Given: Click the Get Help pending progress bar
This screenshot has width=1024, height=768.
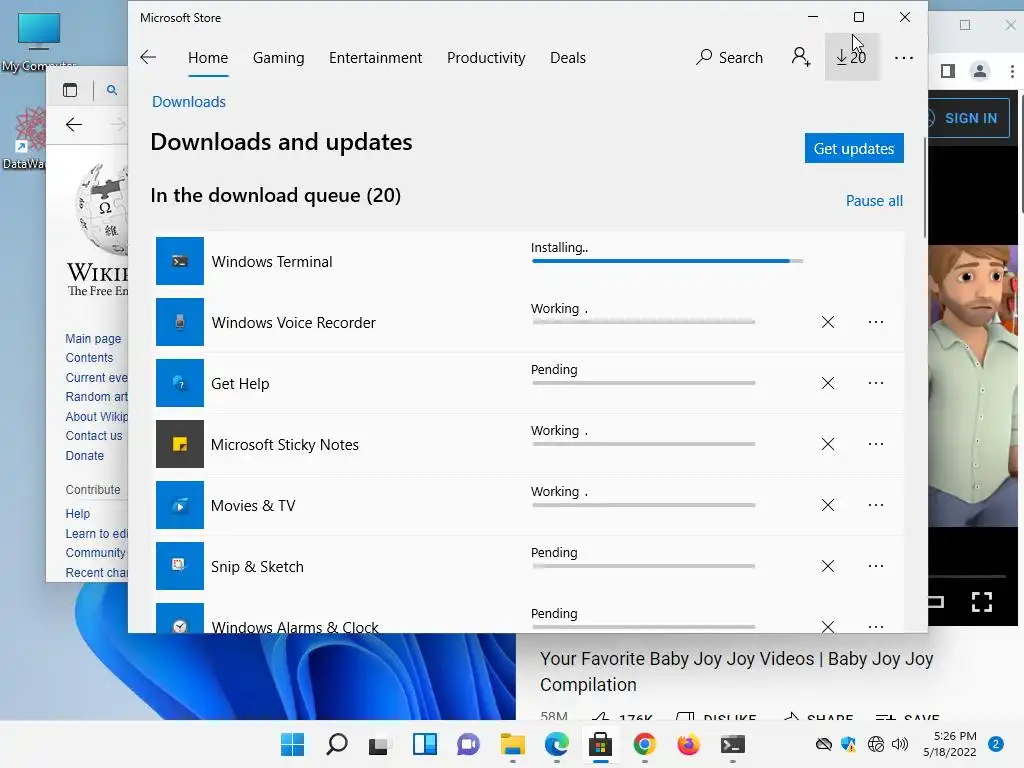Looking at the screenshot, I should pos(644,383).
